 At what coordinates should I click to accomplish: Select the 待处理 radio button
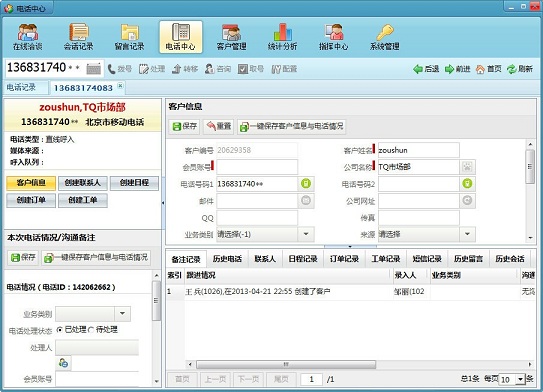[x=91, y=330]
